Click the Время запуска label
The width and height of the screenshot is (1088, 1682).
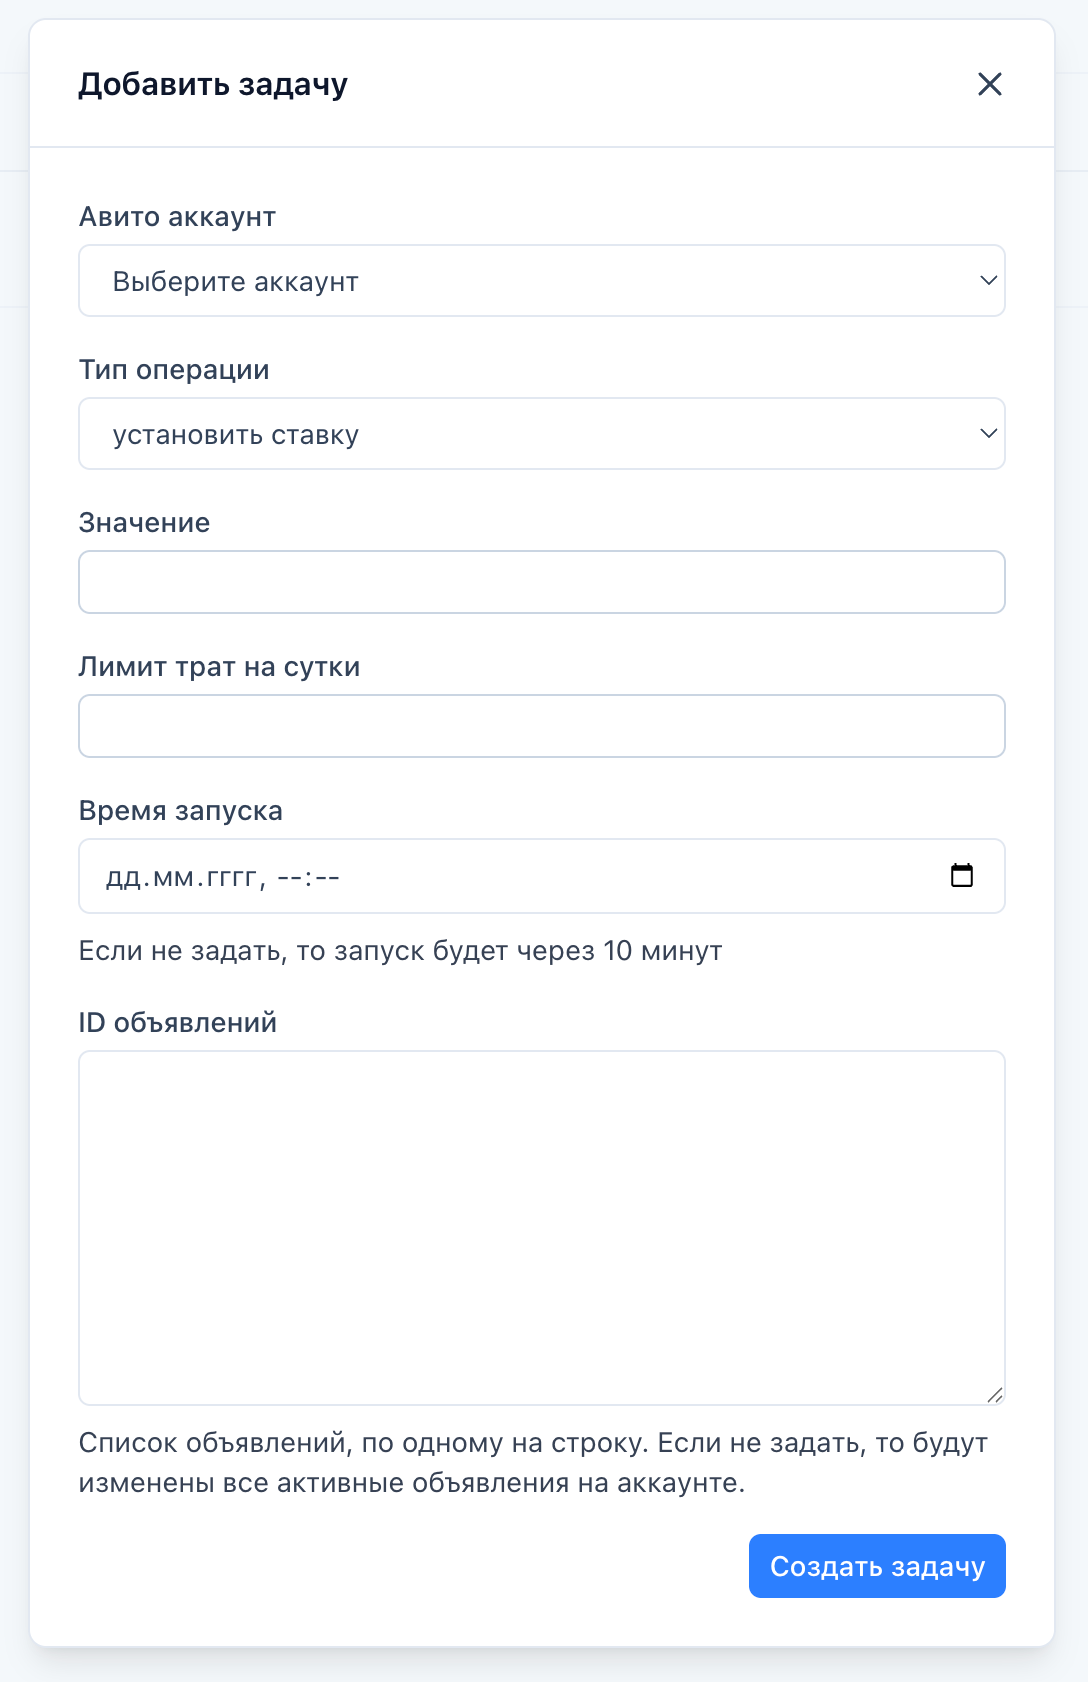coord(180,811)
